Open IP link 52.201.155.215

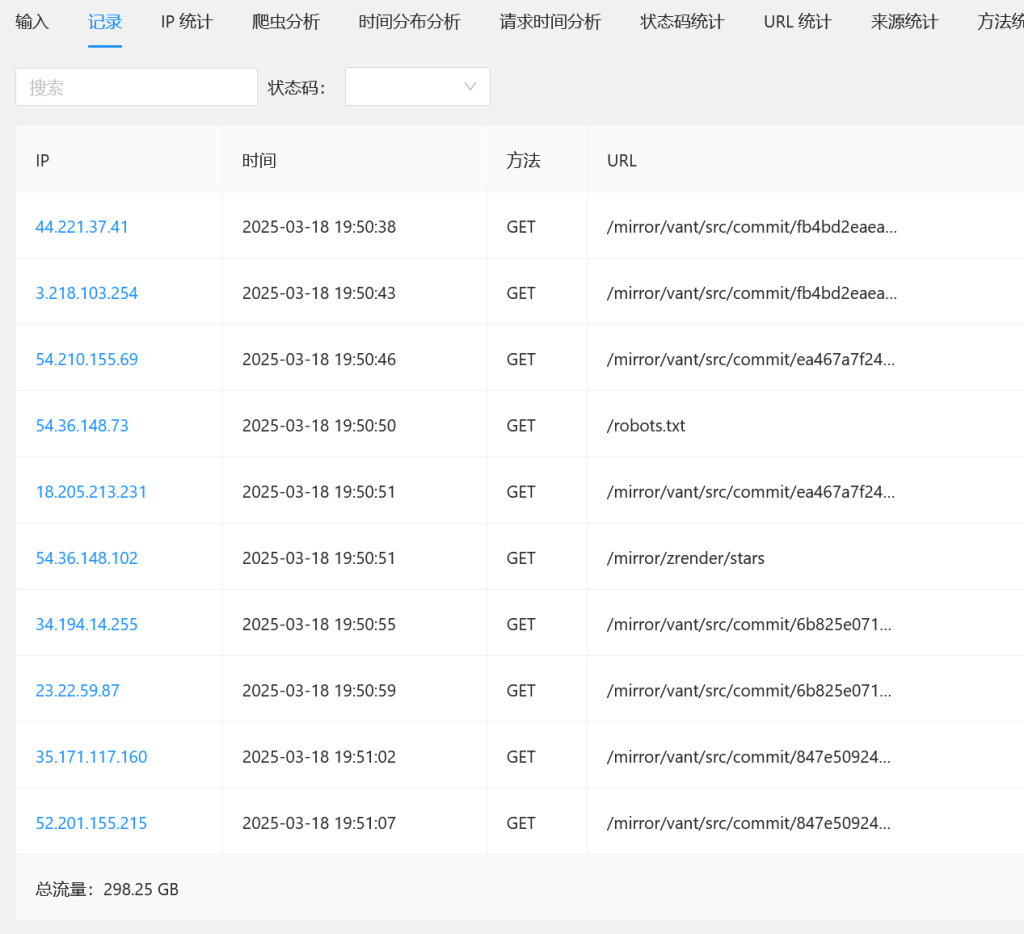pyautogui.click(x=91, y=823)
